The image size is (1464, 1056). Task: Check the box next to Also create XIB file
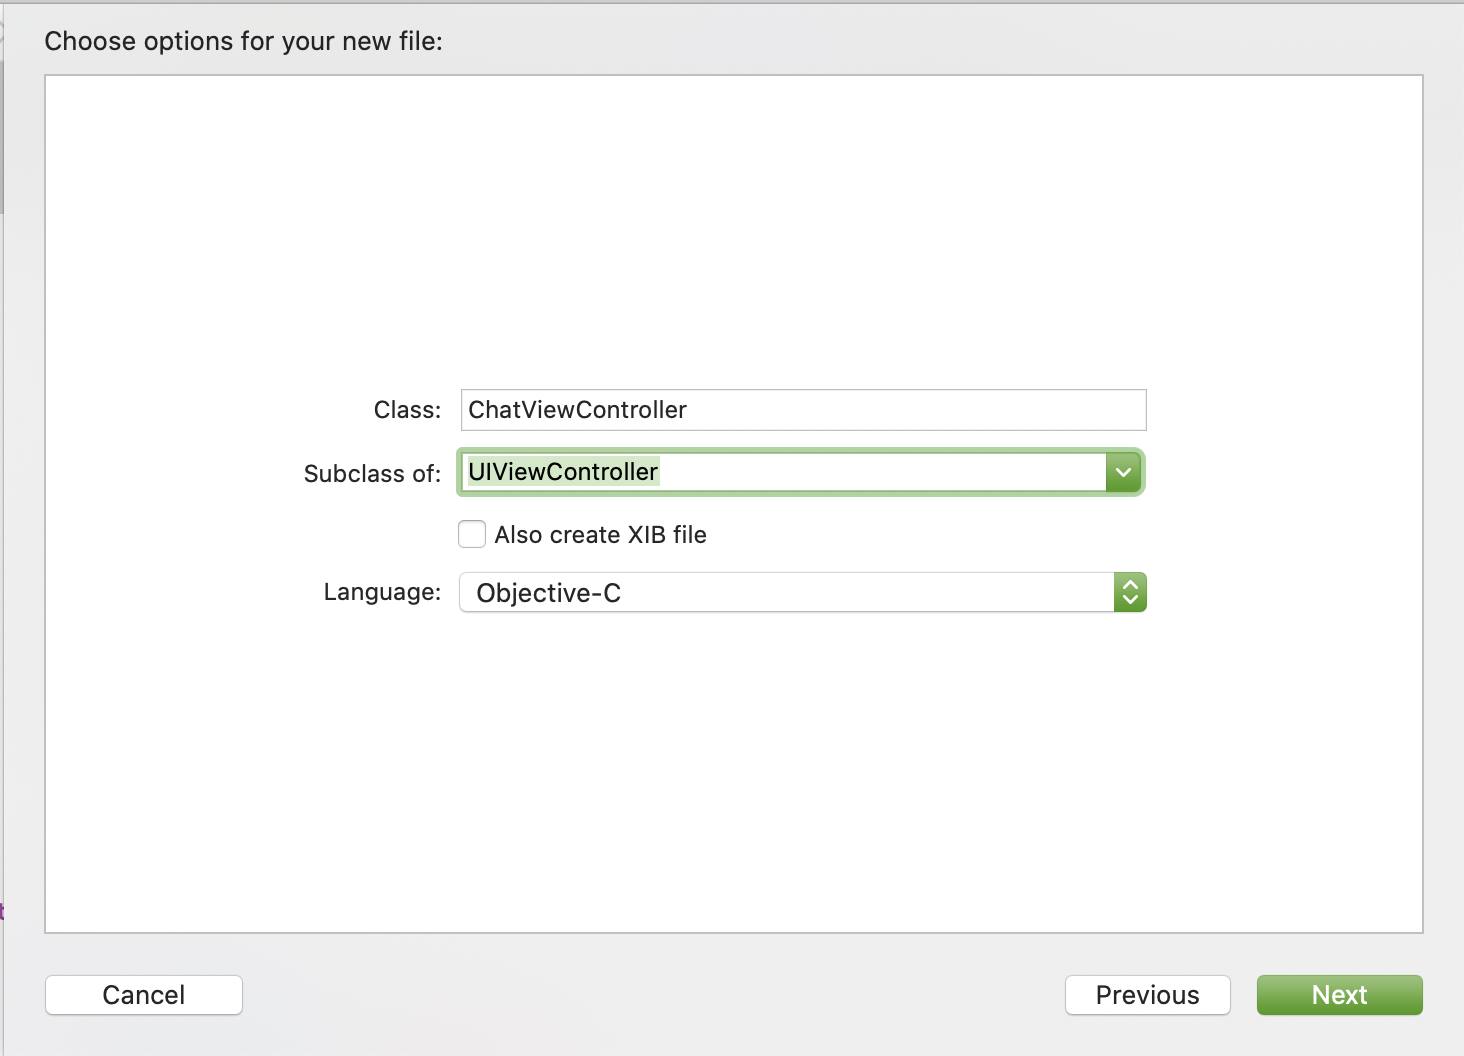(x=471, y=534)
